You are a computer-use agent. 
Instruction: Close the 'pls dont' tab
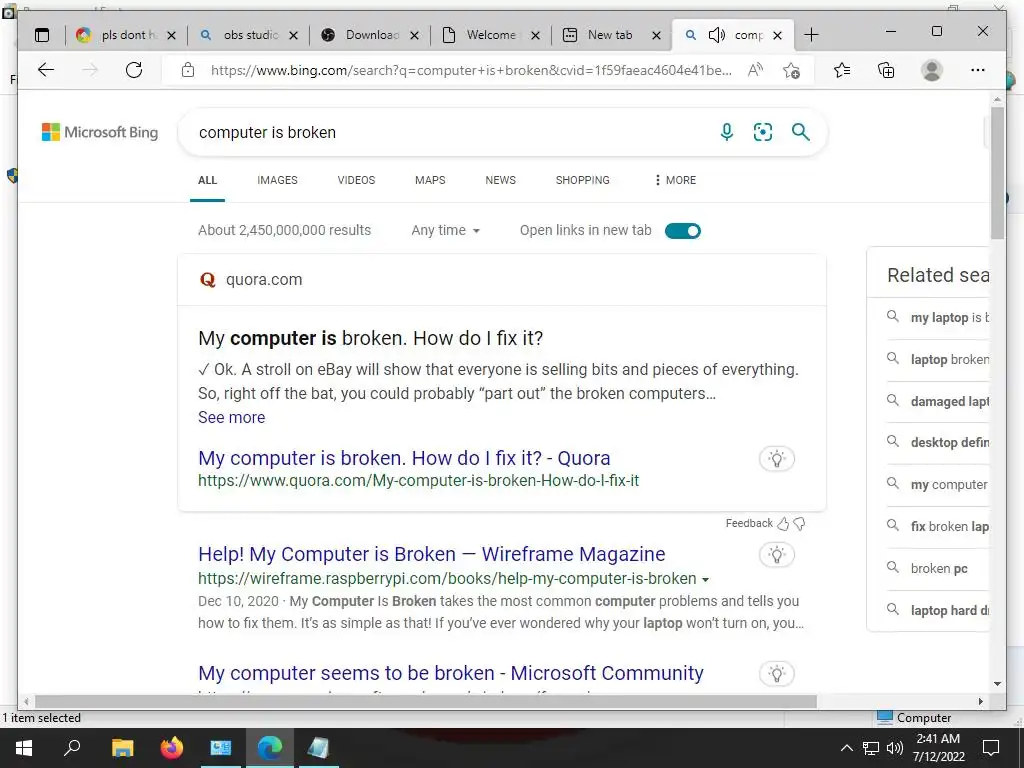click(x=171, y=35)
